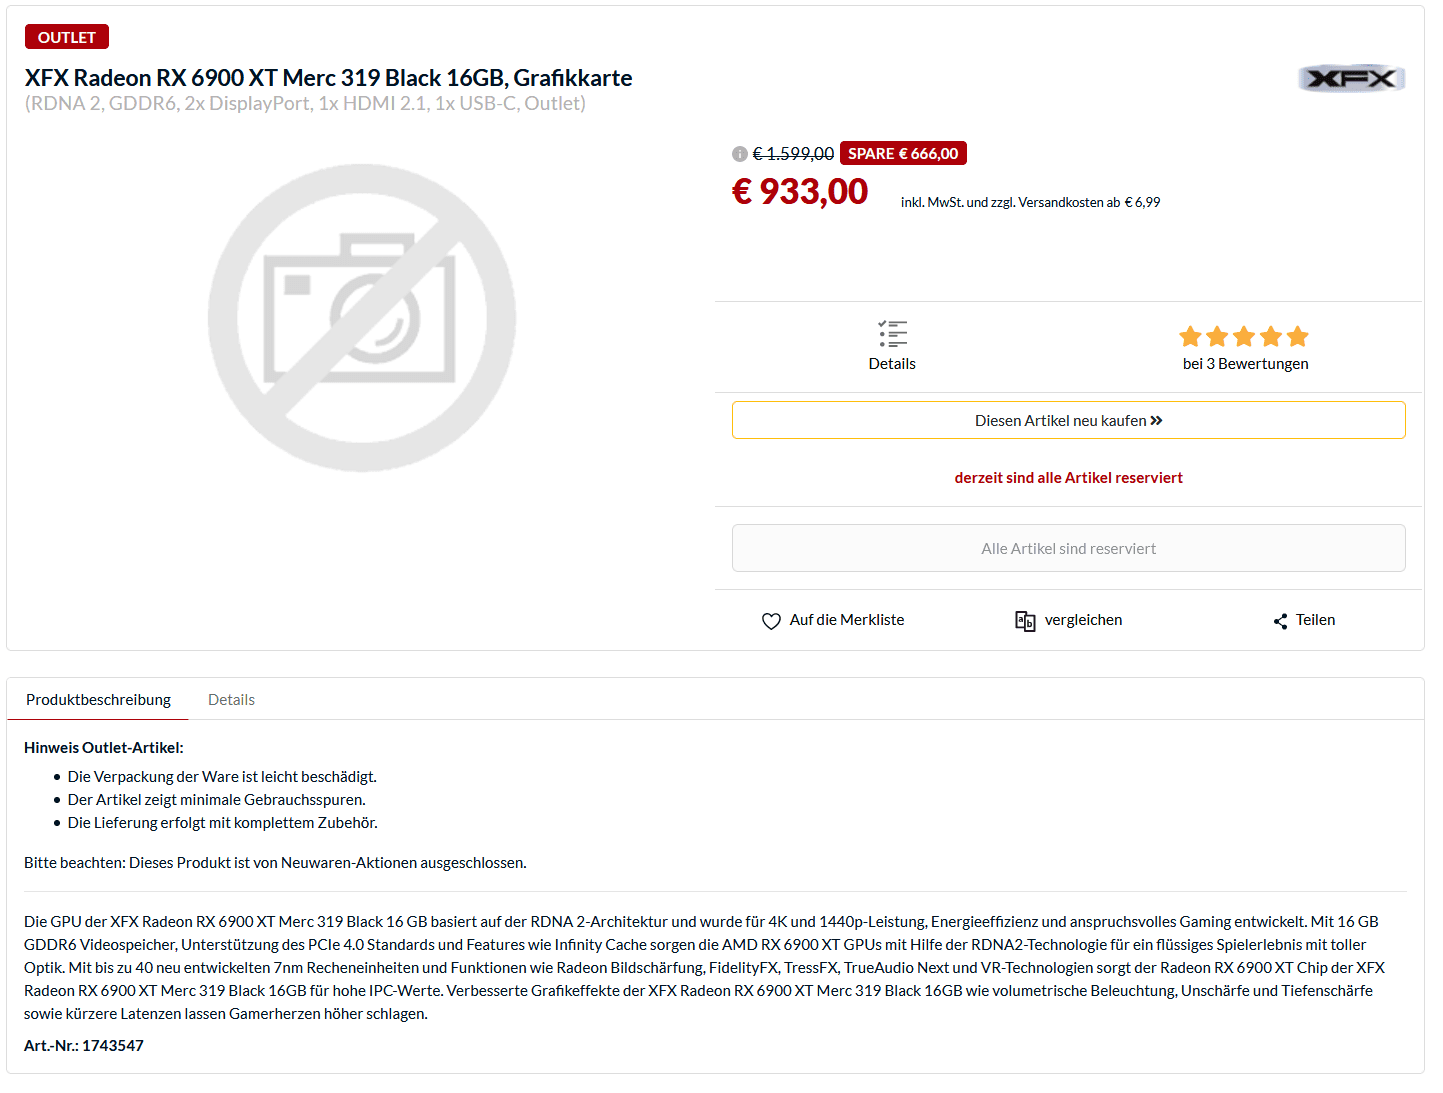
Task: Select the Produktbeschreibung tab
Action: pos(98,700)
